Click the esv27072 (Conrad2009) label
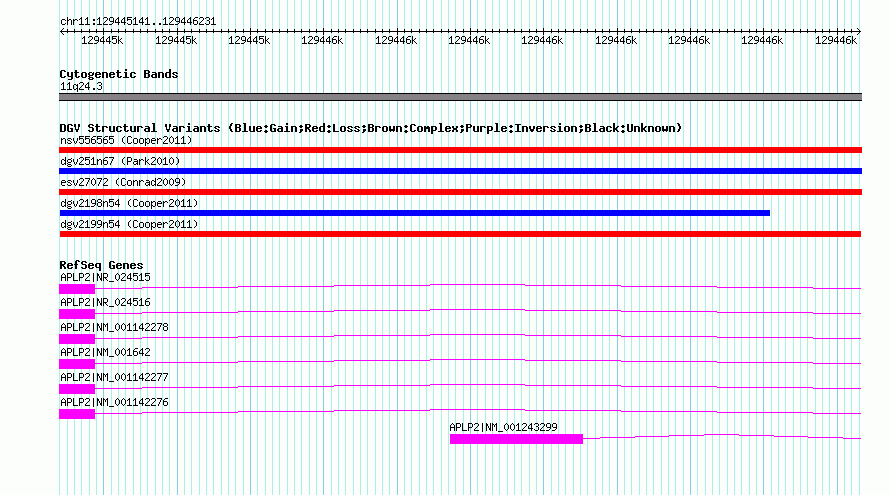Viewport: 890px width, 495px height. coord(123,182)
